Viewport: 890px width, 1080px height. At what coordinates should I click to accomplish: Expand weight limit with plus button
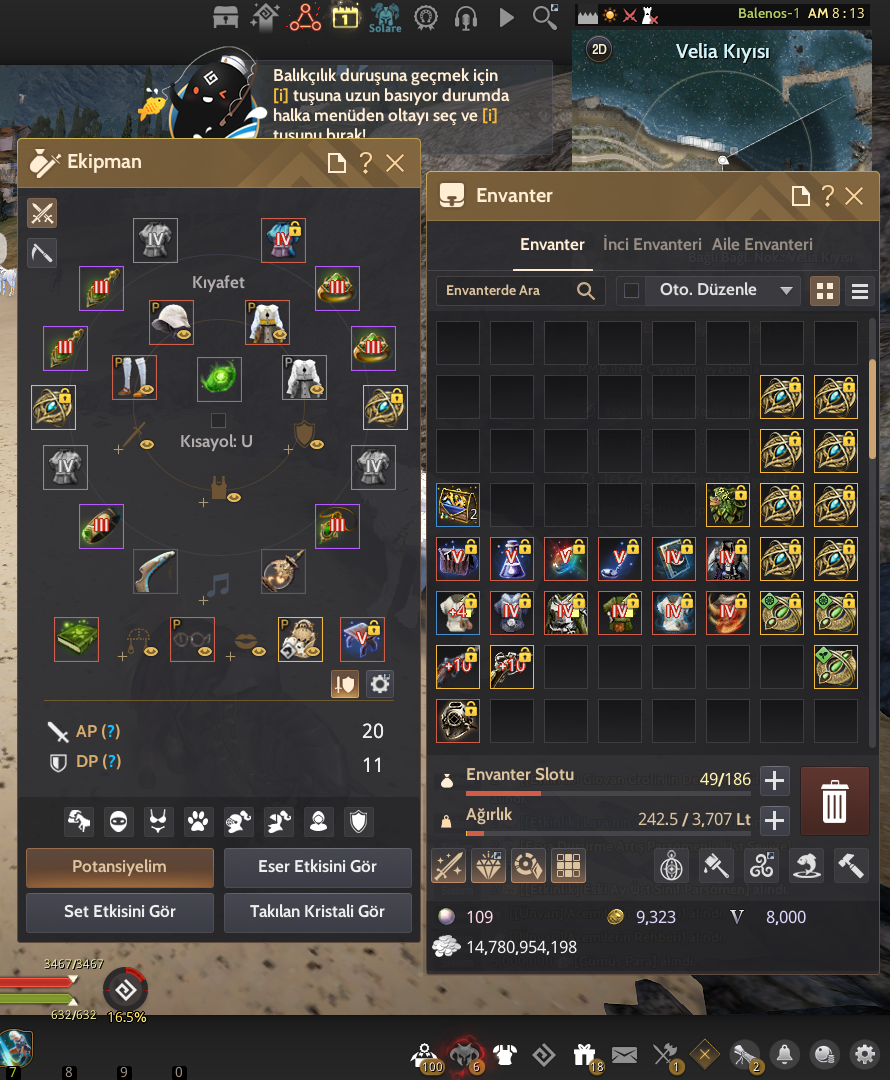click(x=774, y=820)
